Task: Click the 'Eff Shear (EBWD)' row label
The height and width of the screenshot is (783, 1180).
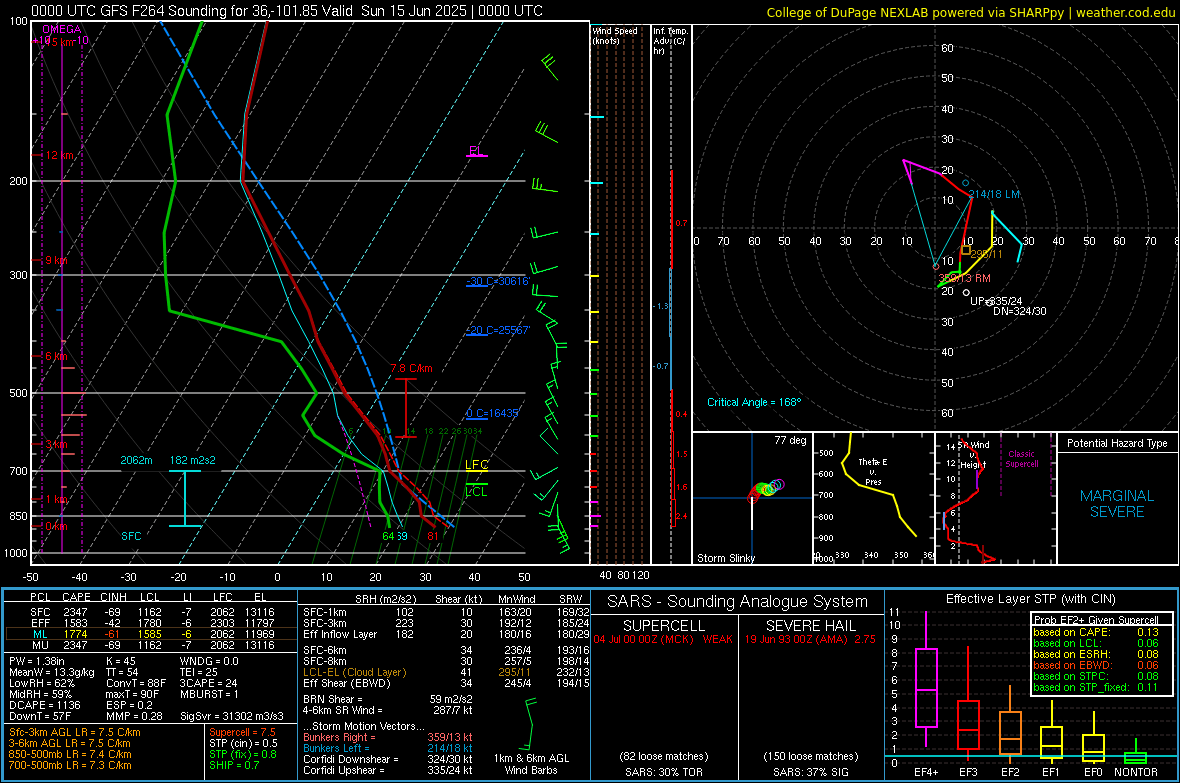Action: tap(347, 683)
